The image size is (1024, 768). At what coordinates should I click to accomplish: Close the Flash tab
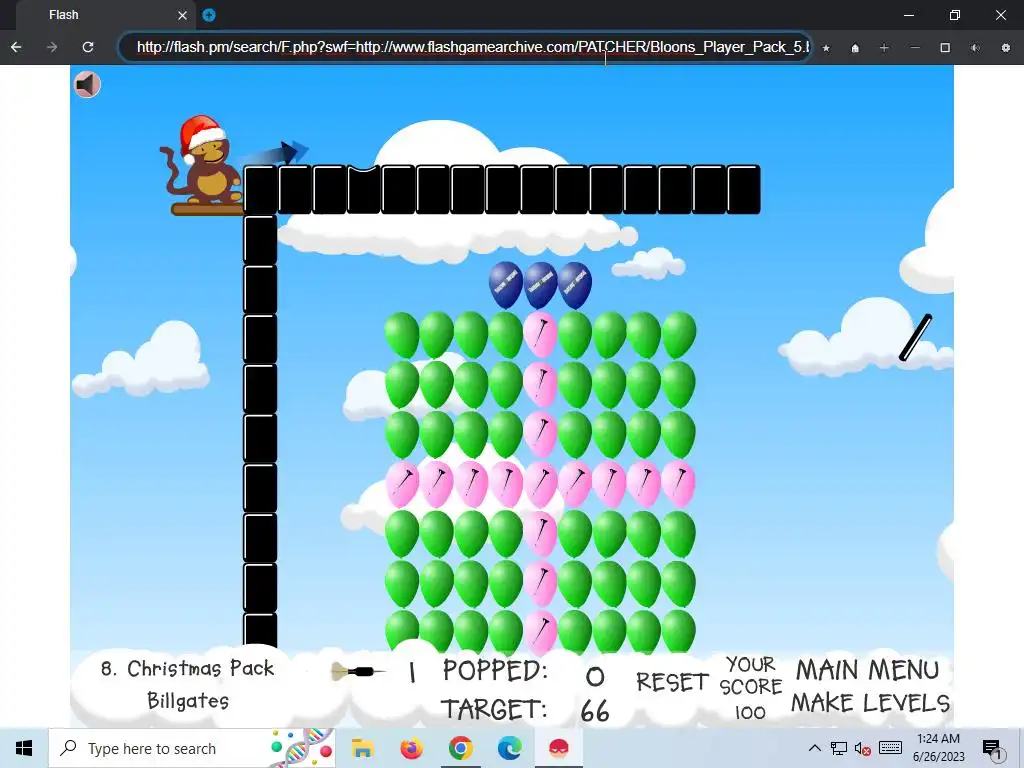pos(182,15)
